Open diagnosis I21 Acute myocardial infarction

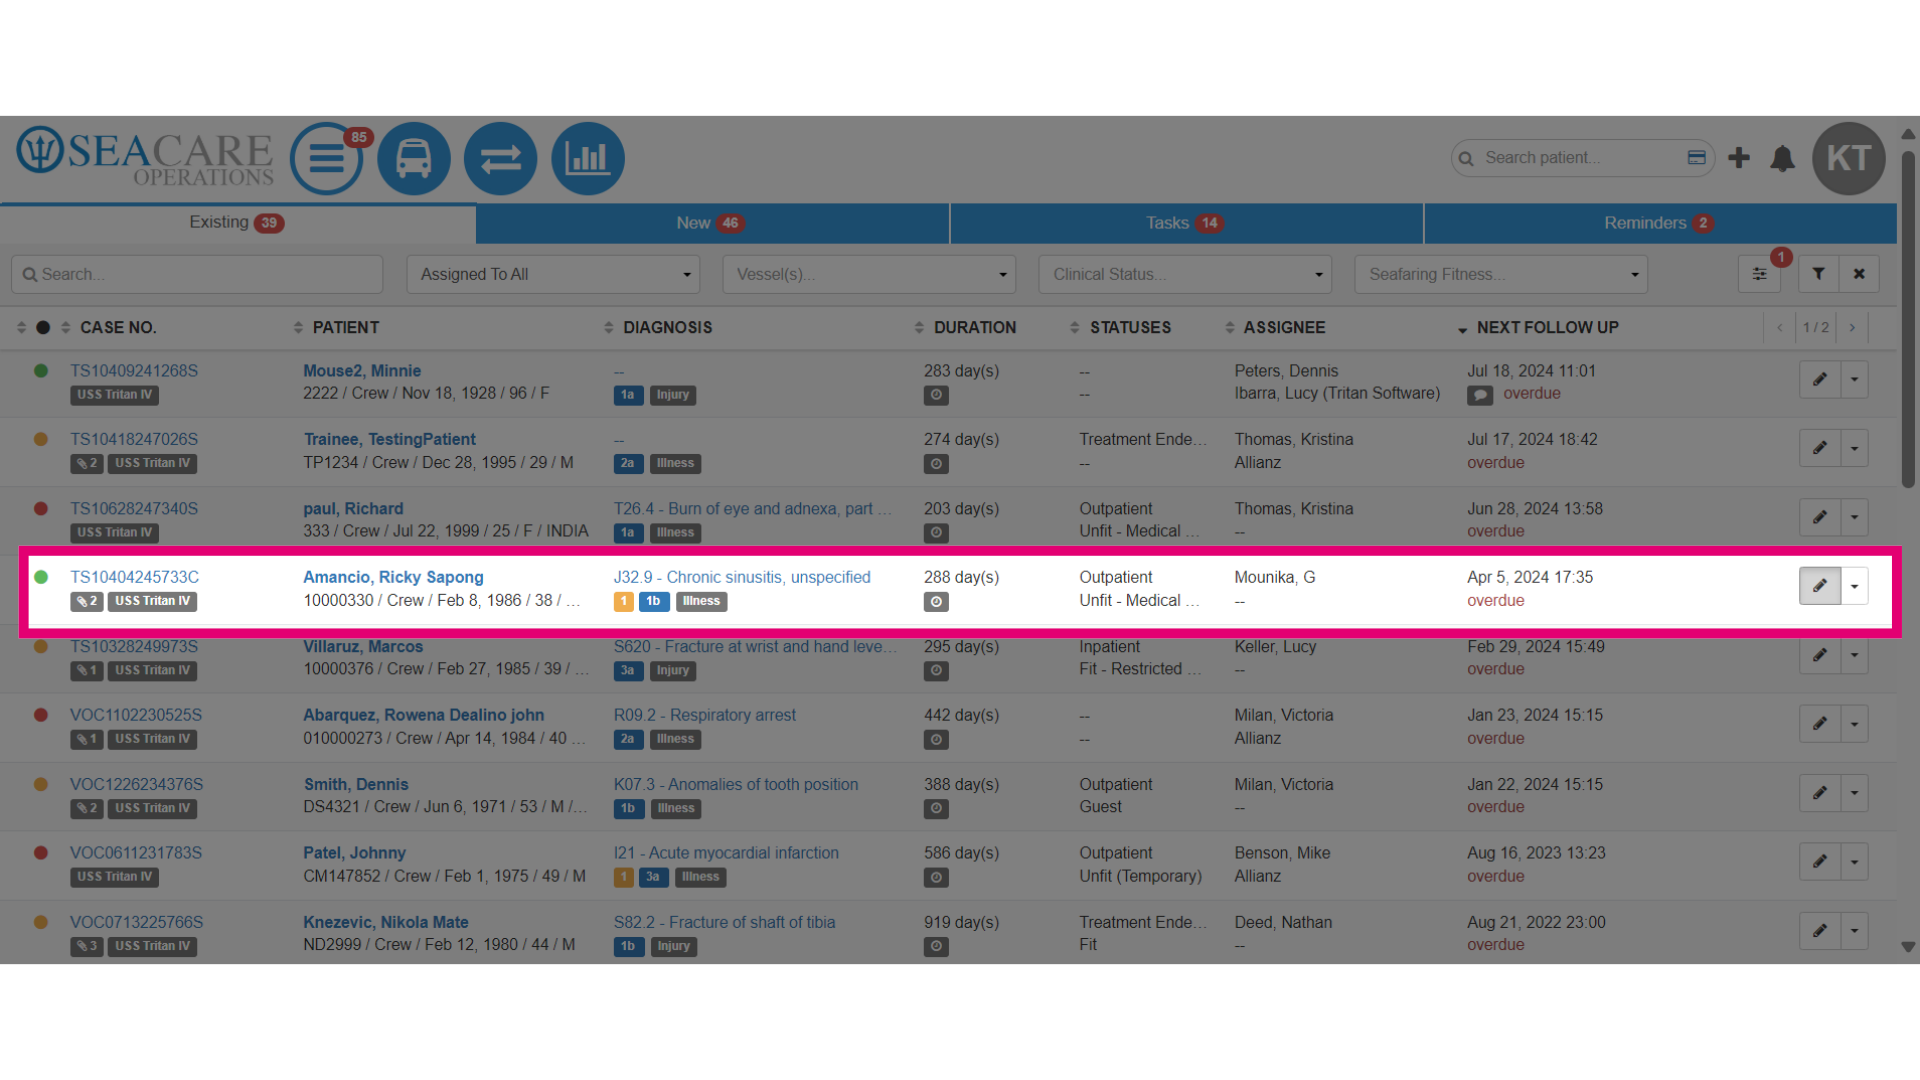pyautogui.click(x=726, y=853)
